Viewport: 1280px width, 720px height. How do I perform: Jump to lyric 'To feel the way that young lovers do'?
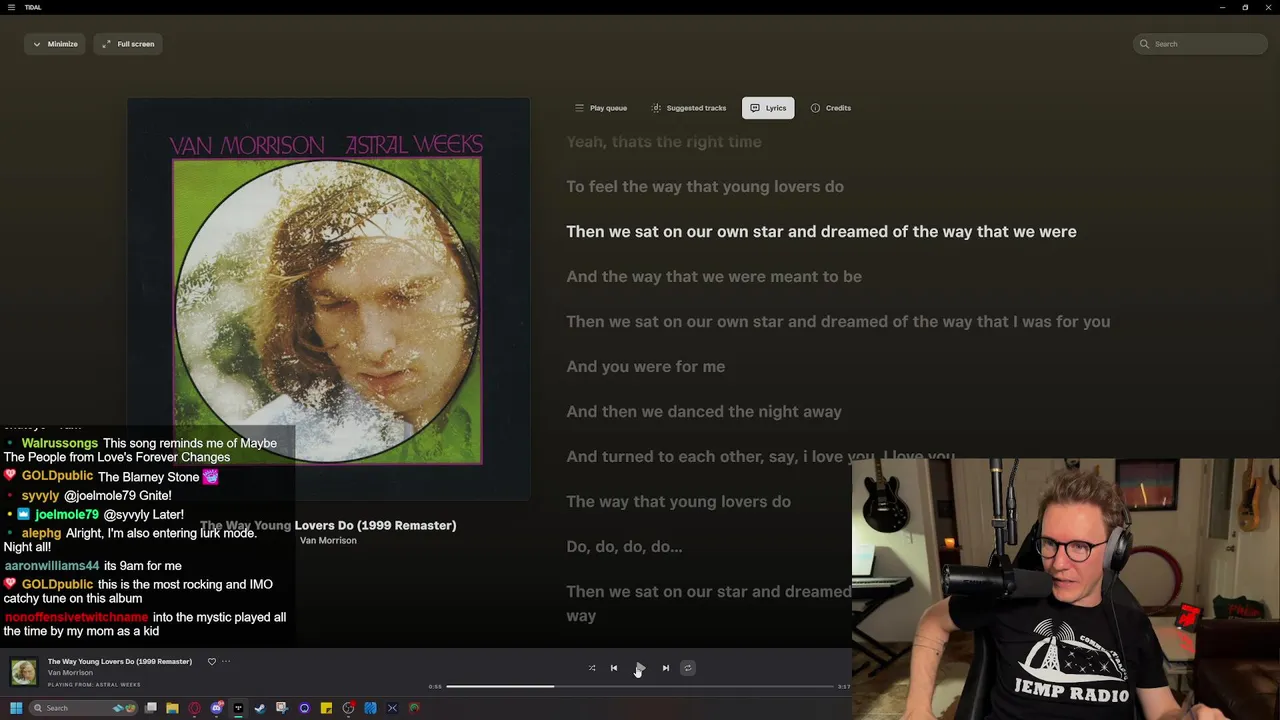705,187
